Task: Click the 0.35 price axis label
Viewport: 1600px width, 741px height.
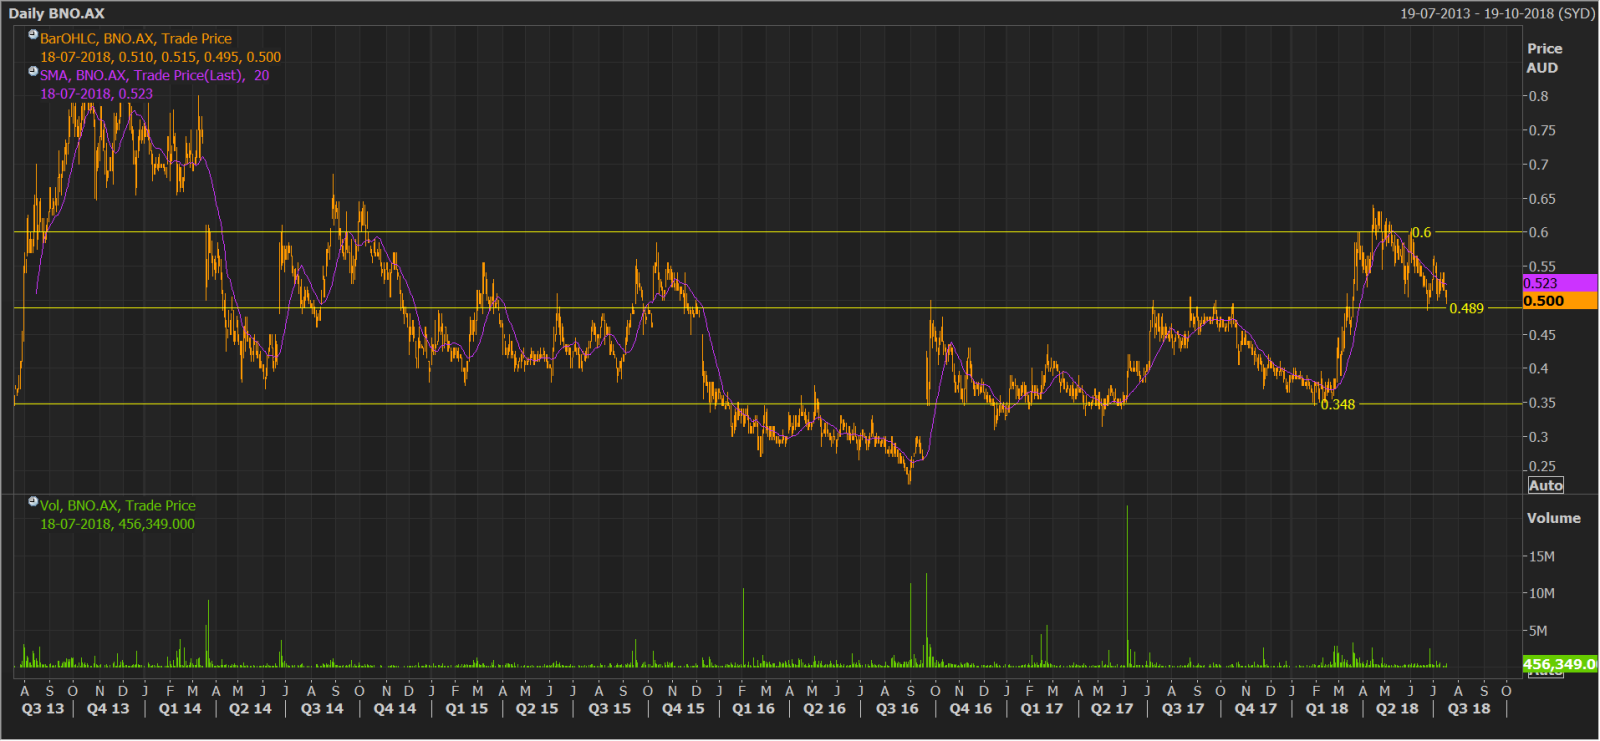Action: point(1543,402)
